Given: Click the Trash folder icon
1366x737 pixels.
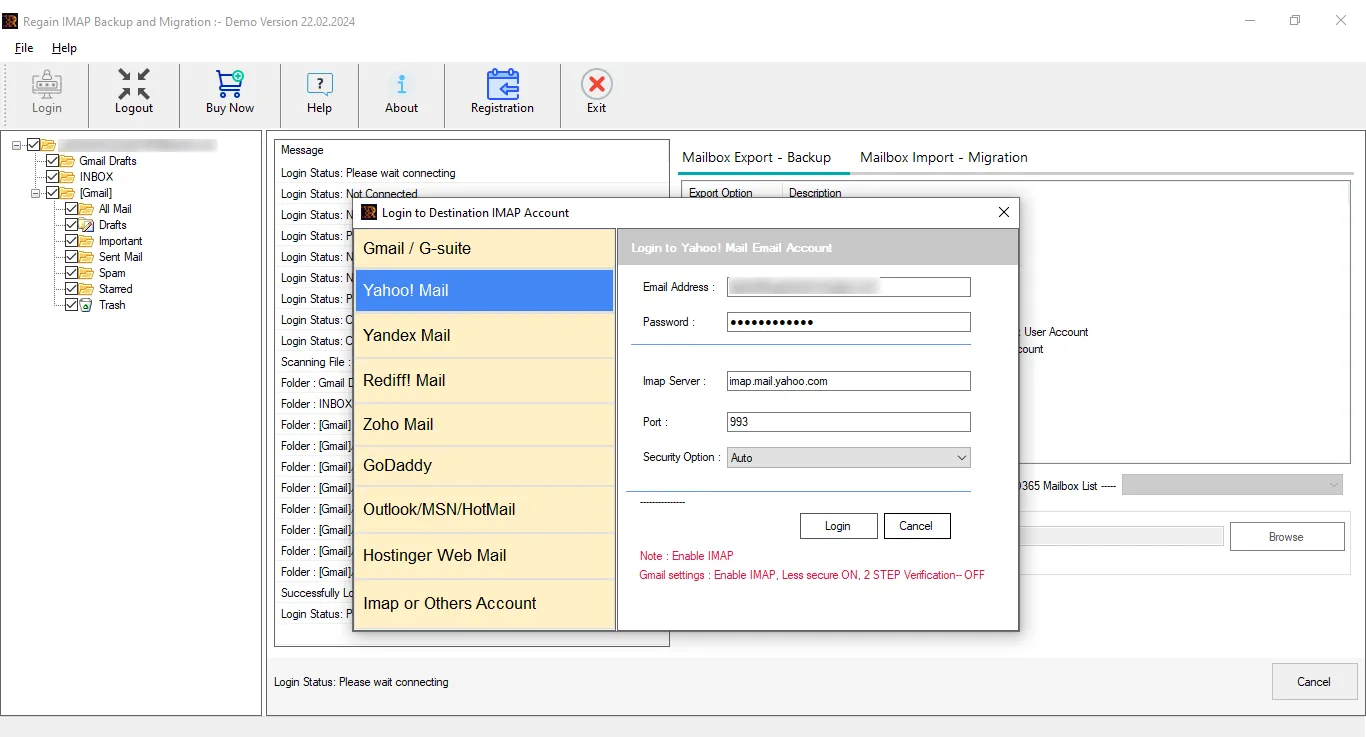Looking at the screenshot, I should (87, 305).
